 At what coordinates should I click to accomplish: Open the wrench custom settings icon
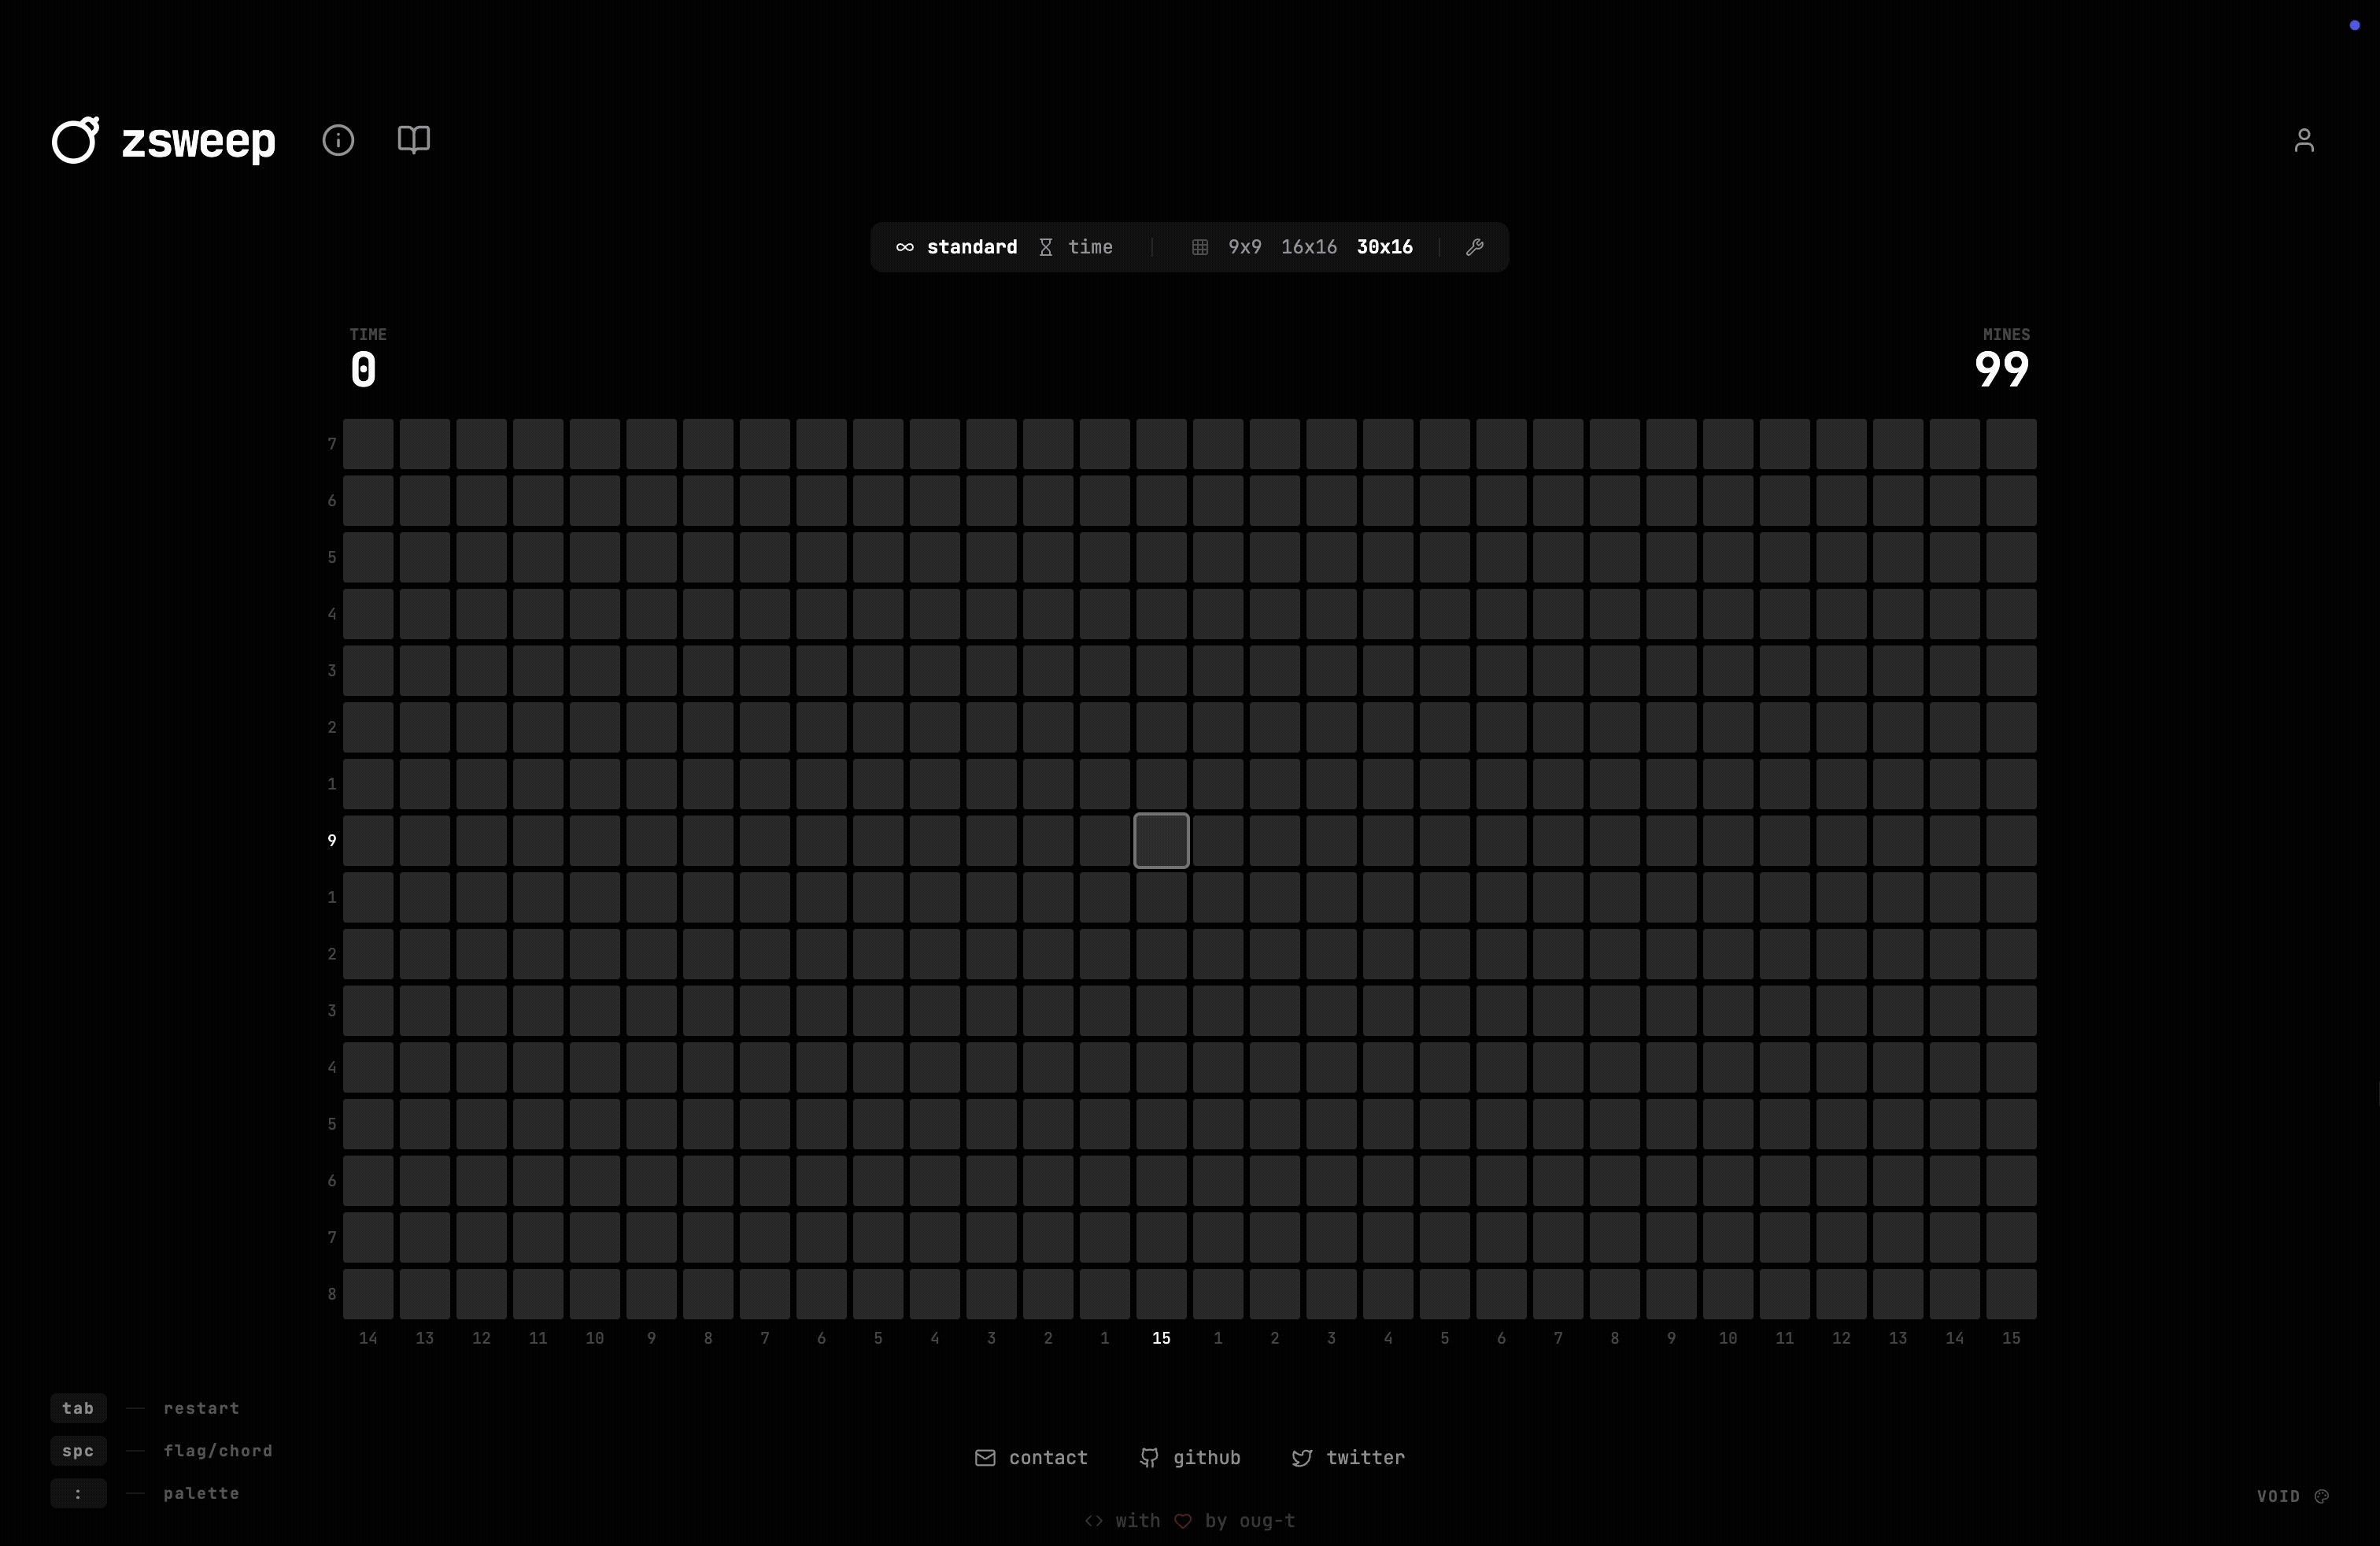1474,247
